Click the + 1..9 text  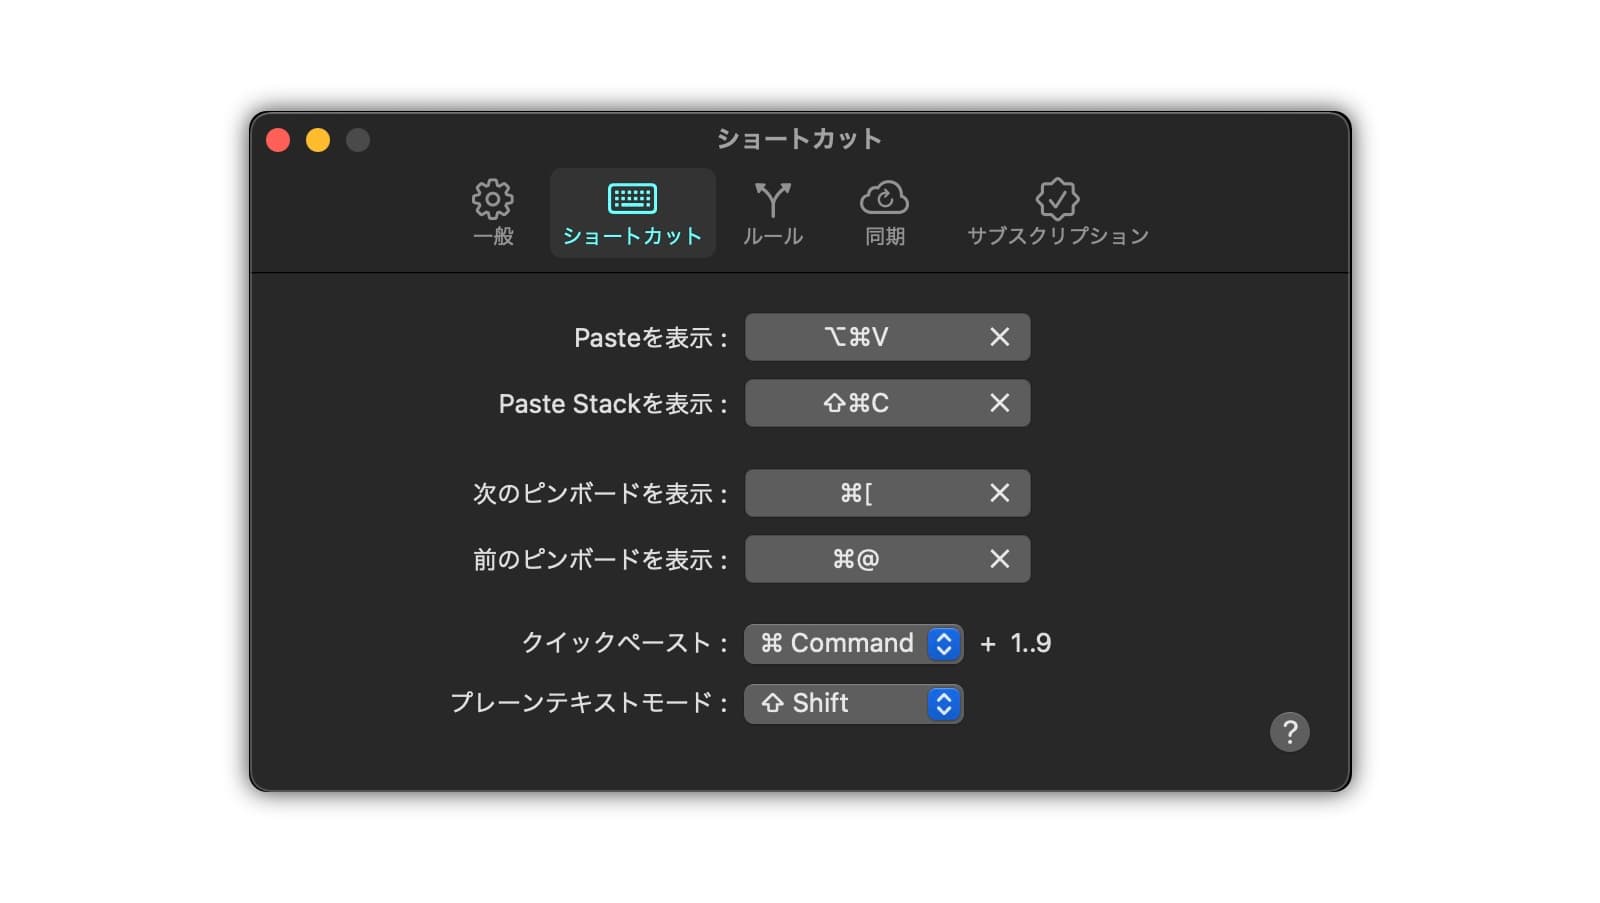[1015, 643]
